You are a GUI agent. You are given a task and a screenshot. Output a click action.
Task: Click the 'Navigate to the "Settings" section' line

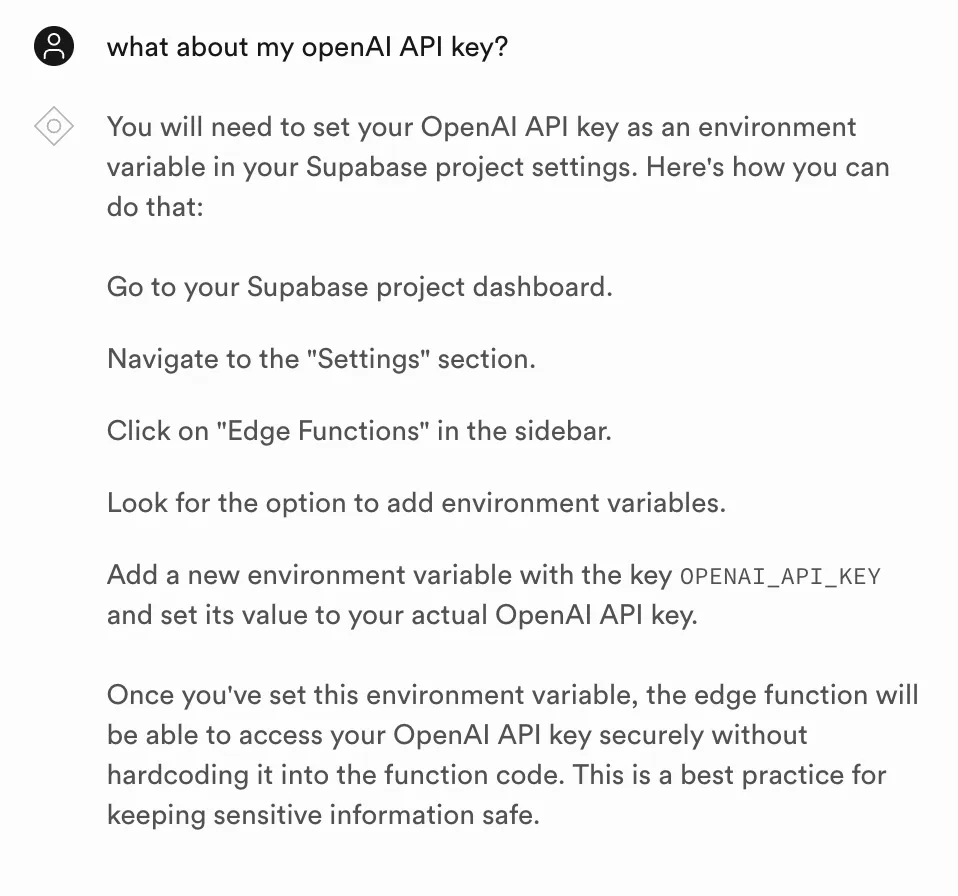(x=321, y=359)
